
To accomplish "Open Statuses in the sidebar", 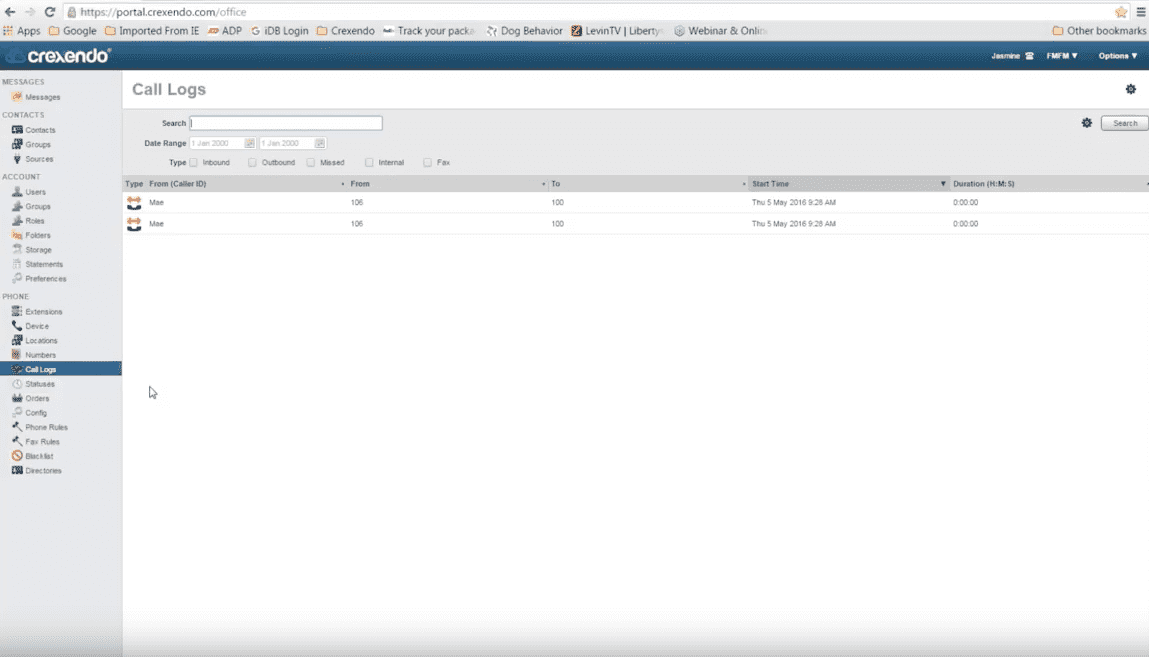I will tap(40, 384).
